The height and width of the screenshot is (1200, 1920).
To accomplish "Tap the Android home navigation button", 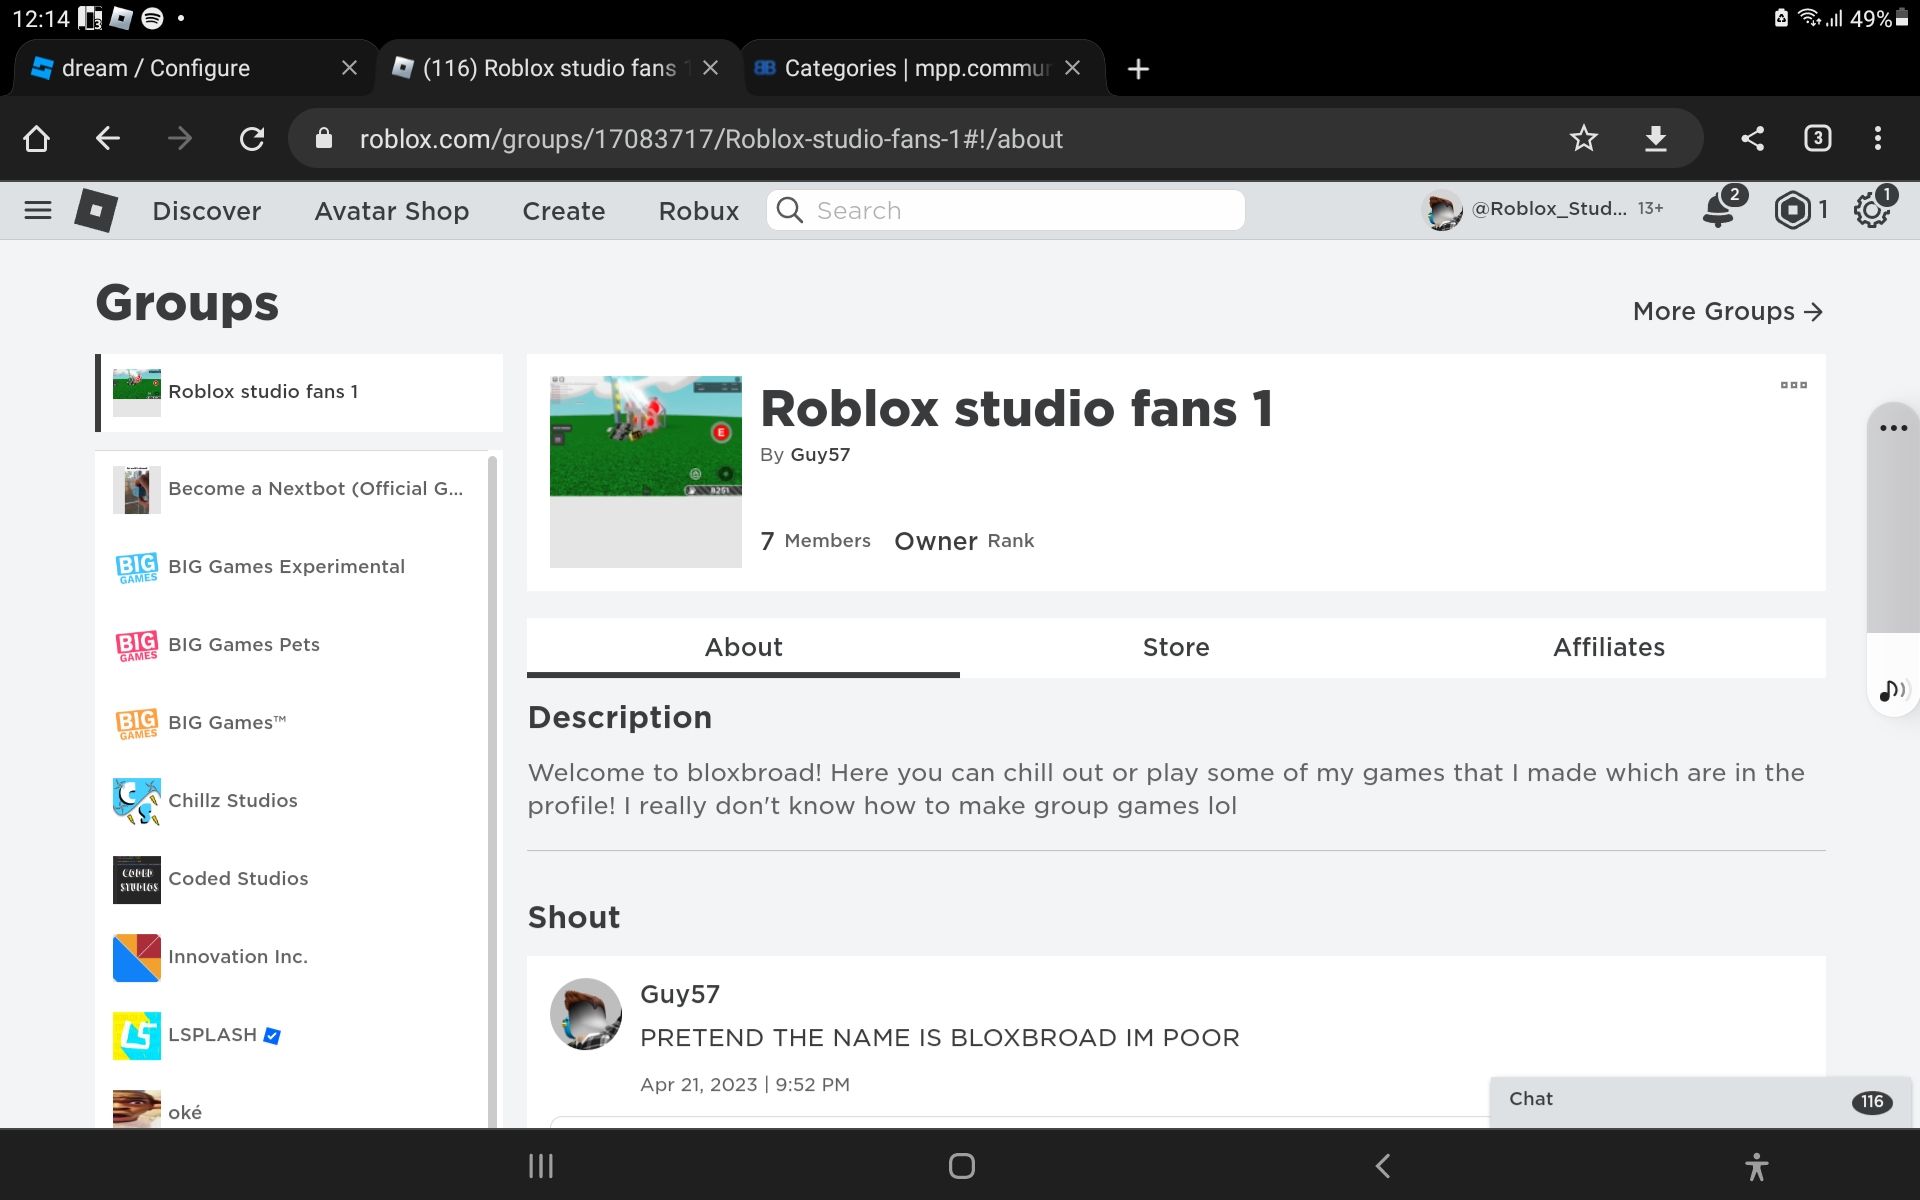I will (x=961, y=1166).
